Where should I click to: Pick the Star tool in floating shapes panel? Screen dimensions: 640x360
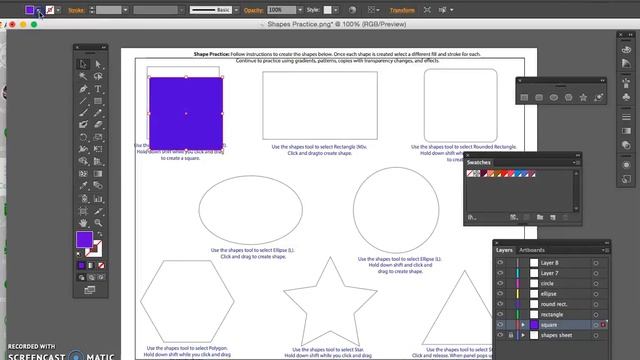(583, 98)
